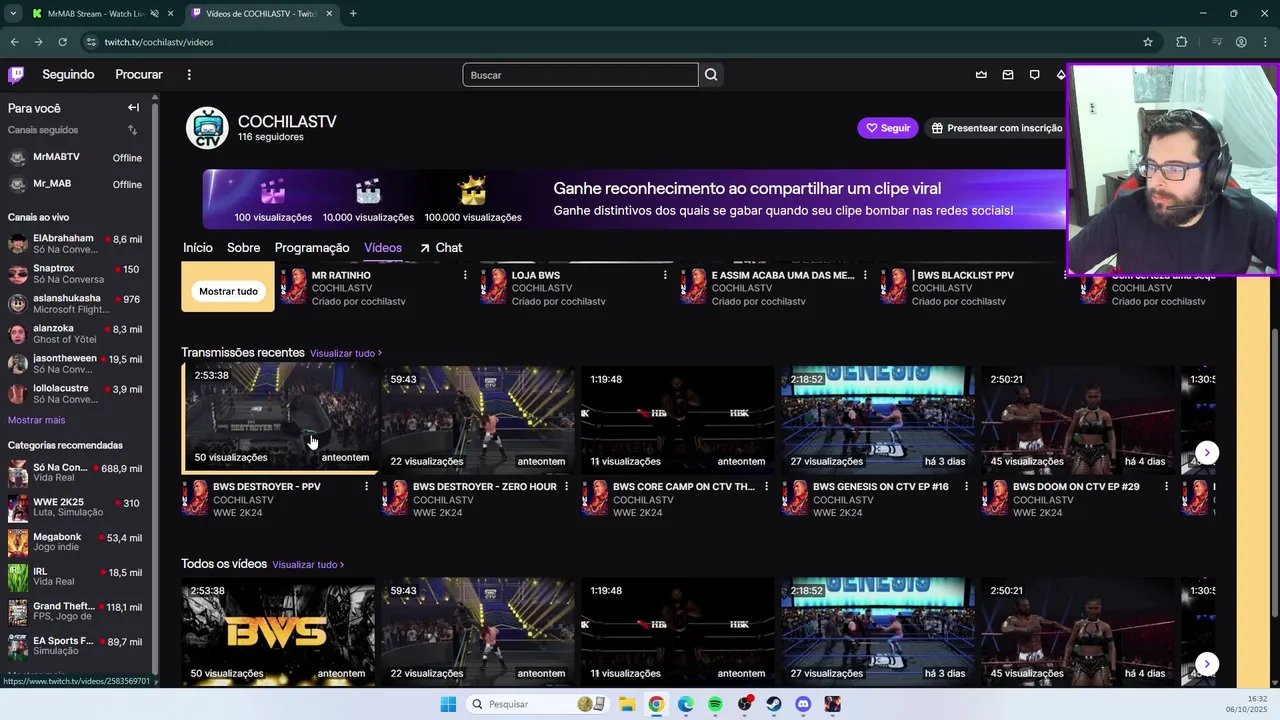Open Snaptrox live channel in sidebar
Image resolution: width=1280 pixels, height=720 pixels.
75,274
